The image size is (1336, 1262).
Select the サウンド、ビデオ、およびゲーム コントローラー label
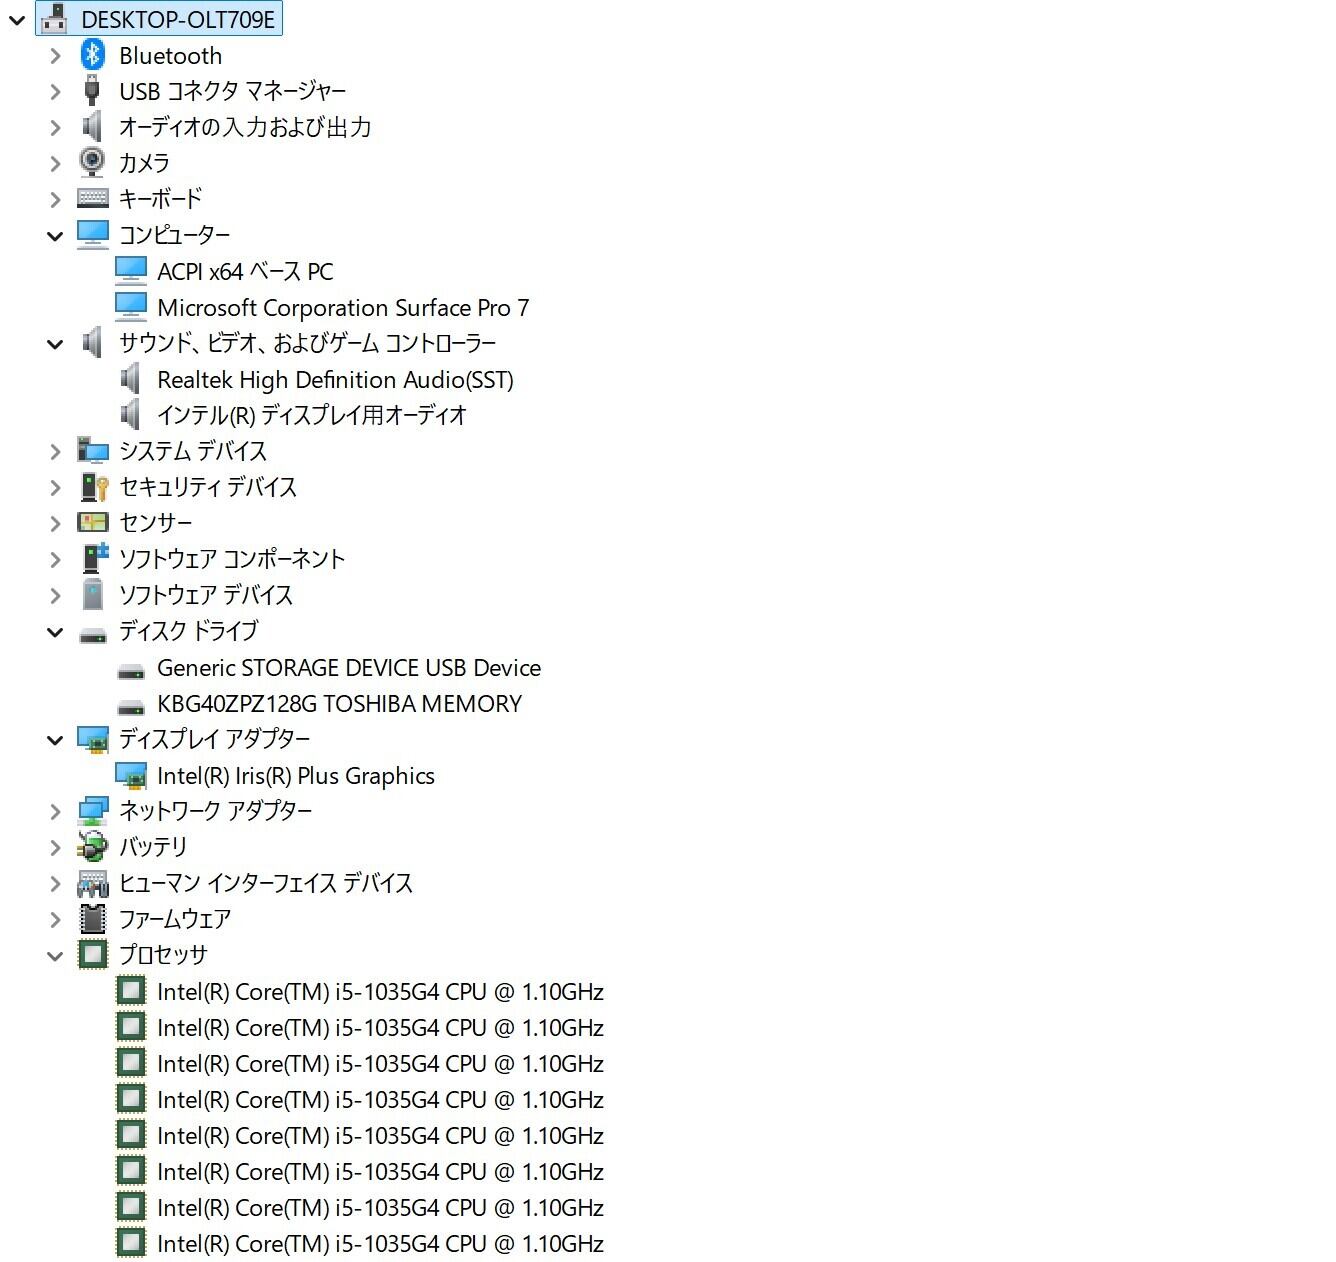[x=308, y=343]
